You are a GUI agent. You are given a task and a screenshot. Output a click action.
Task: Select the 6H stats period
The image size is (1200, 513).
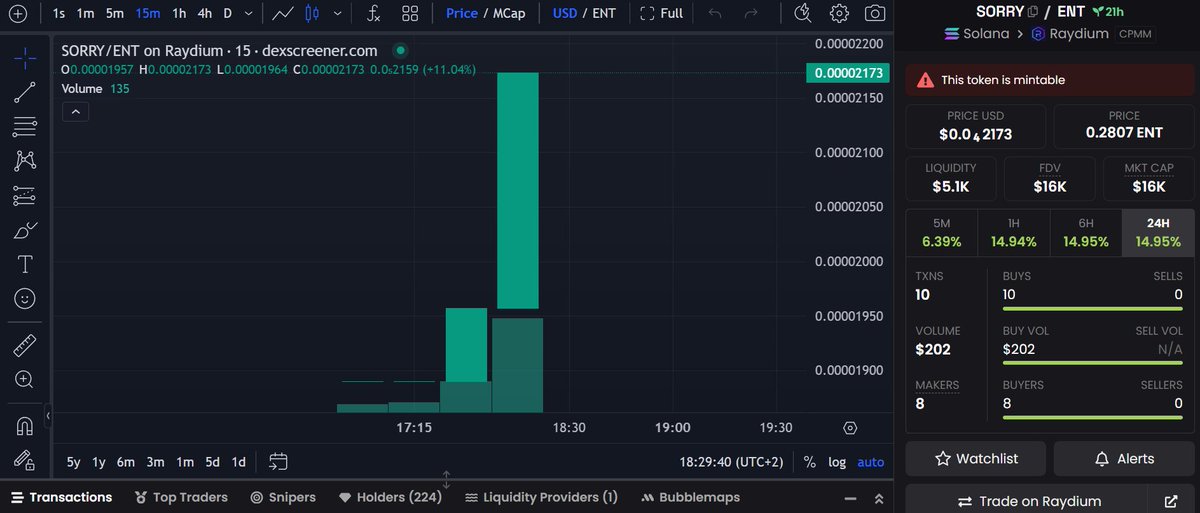(1086, 233)
